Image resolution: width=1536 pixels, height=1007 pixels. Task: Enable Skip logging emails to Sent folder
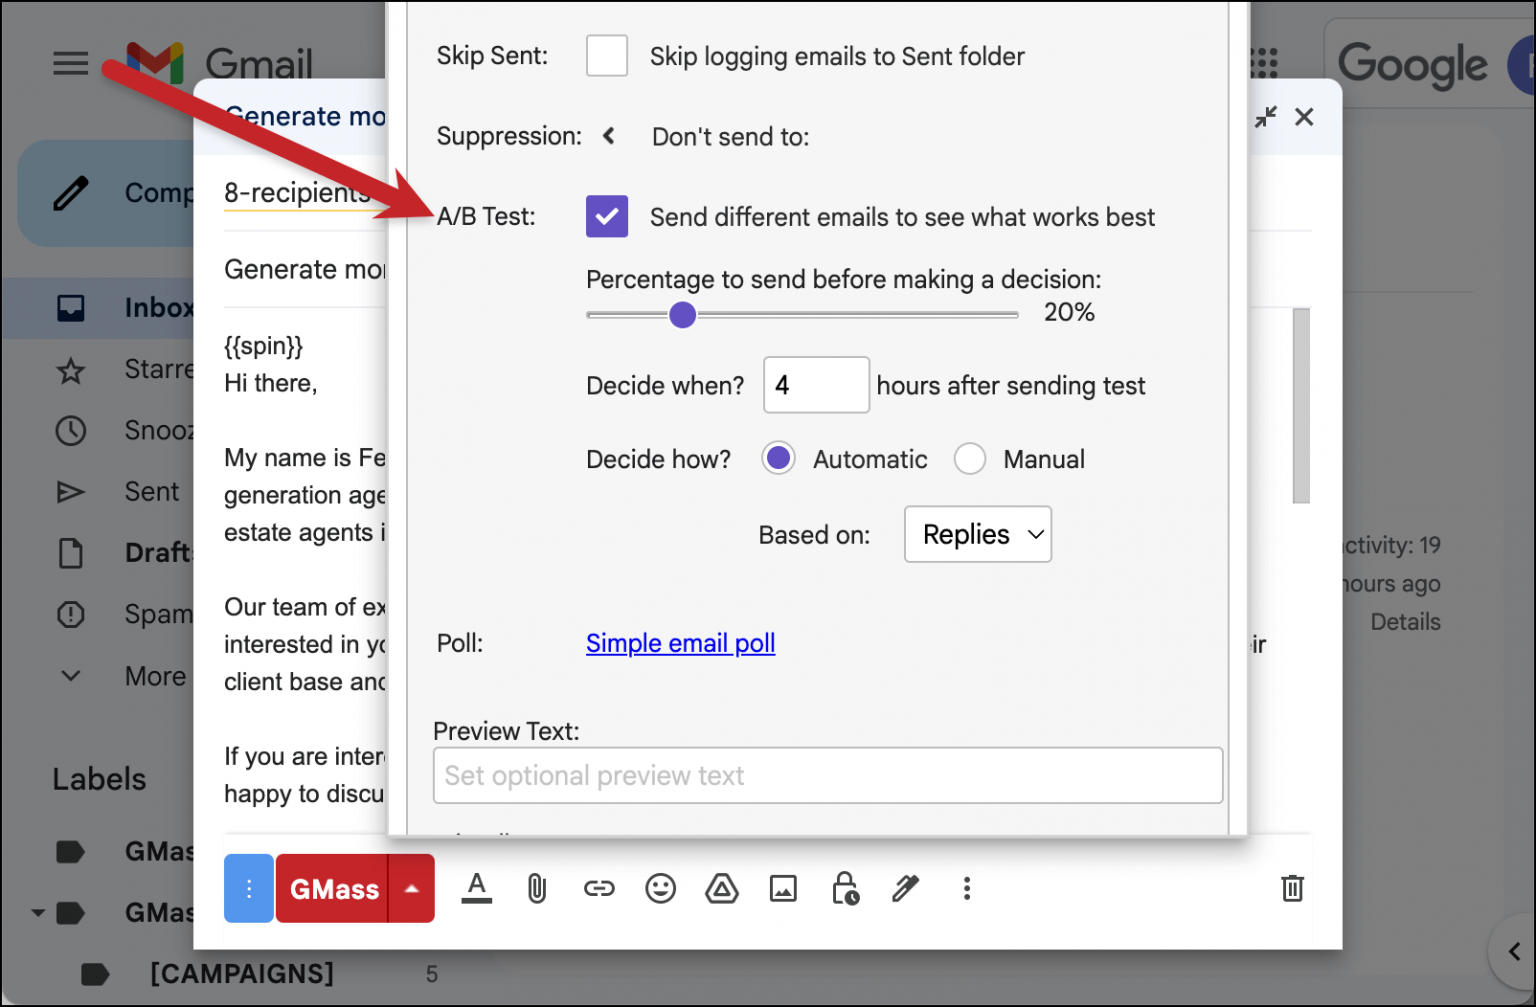pos(606,56)
